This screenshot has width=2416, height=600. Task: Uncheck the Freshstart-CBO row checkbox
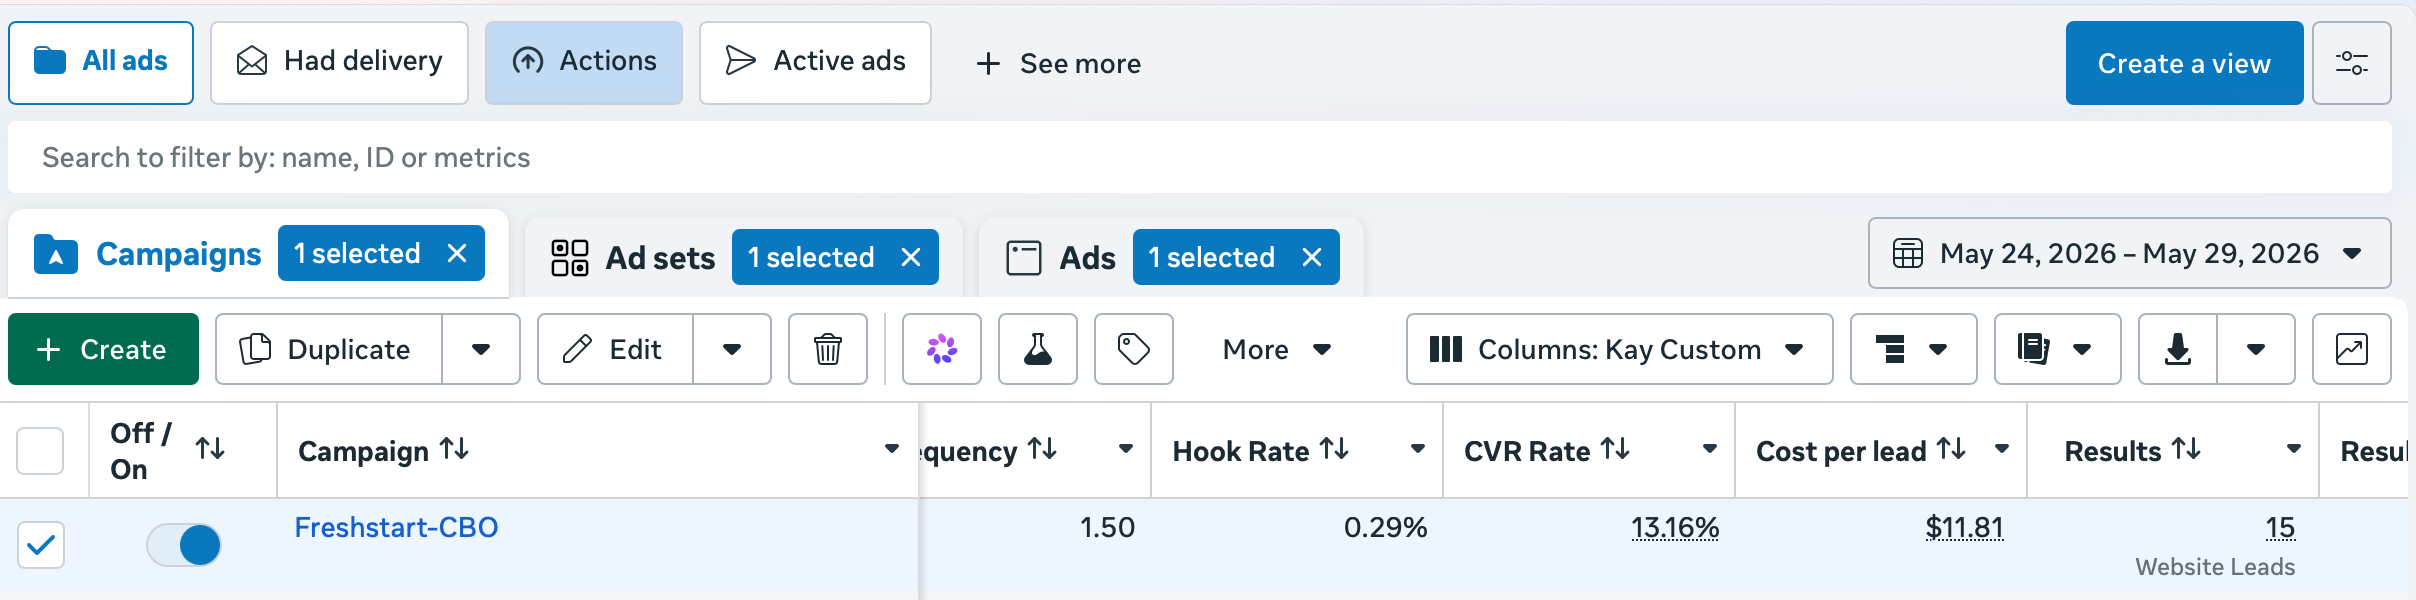[41, 545]
